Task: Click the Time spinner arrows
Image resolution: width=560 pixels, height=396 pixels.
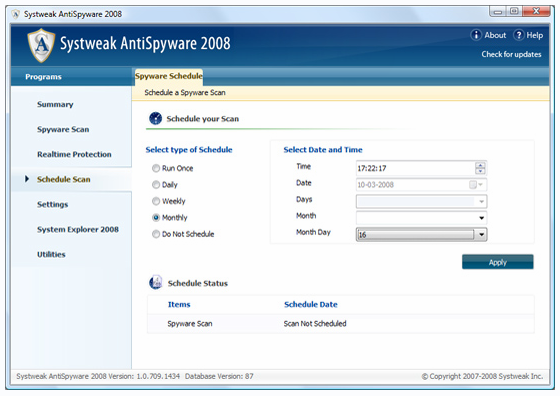Action: [x=480, y=168]
